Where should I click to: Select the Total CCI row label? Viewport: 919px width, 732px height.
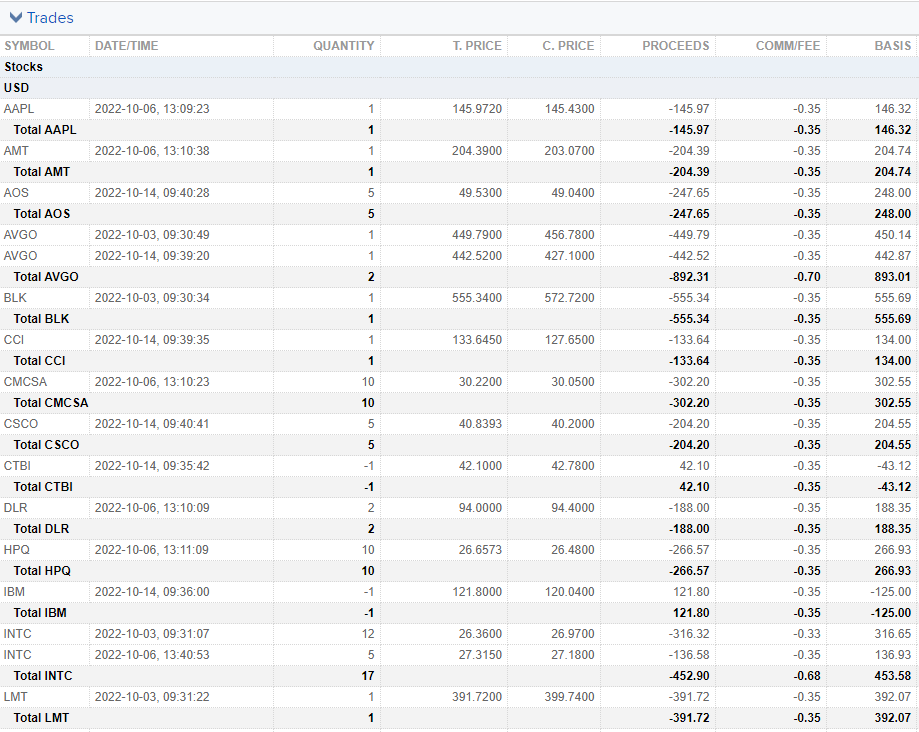39,361
